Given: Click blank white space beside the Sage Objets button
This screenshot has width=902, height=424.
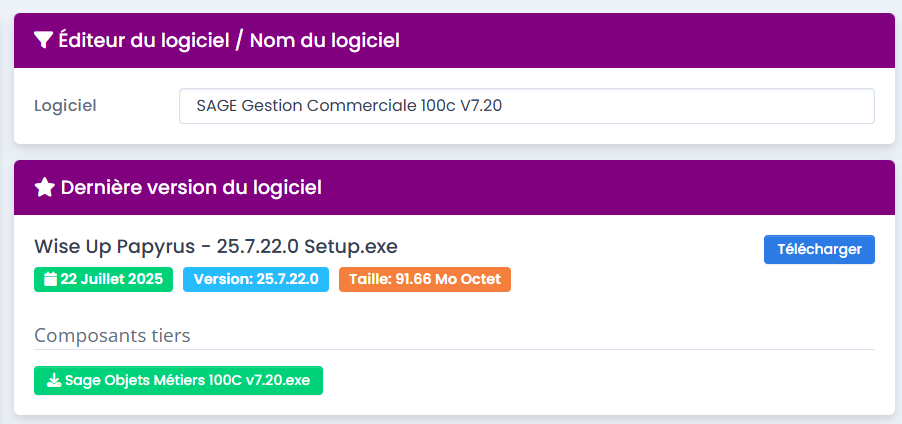Looking at the screenshot, I should pos(600,381).
